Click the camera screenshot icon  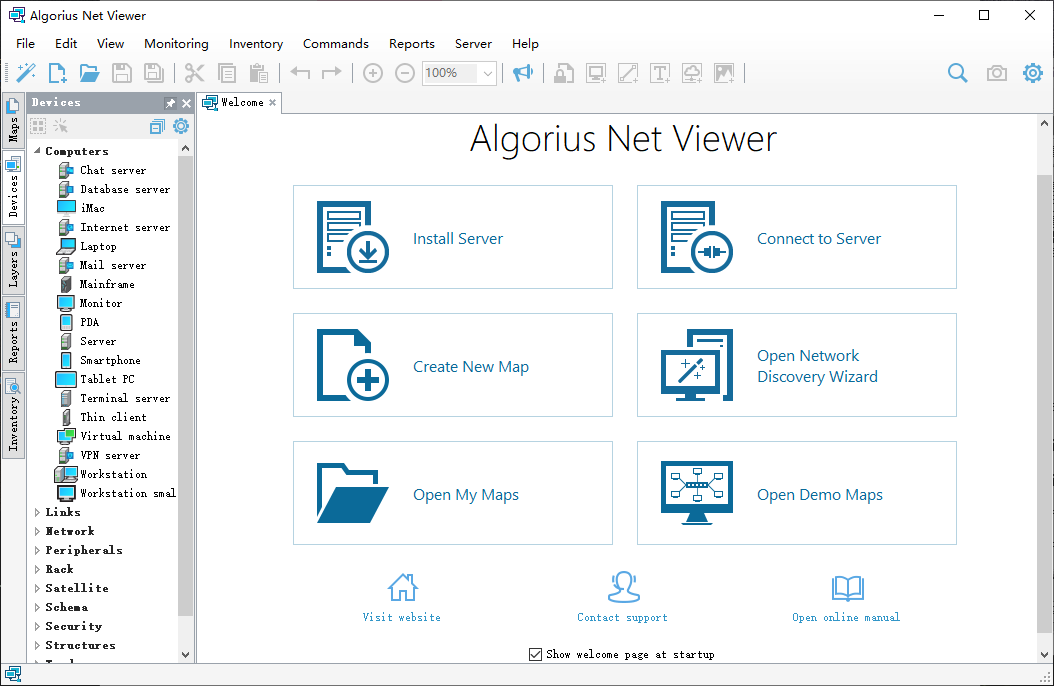pyautogui.click(x=997, y=73)
